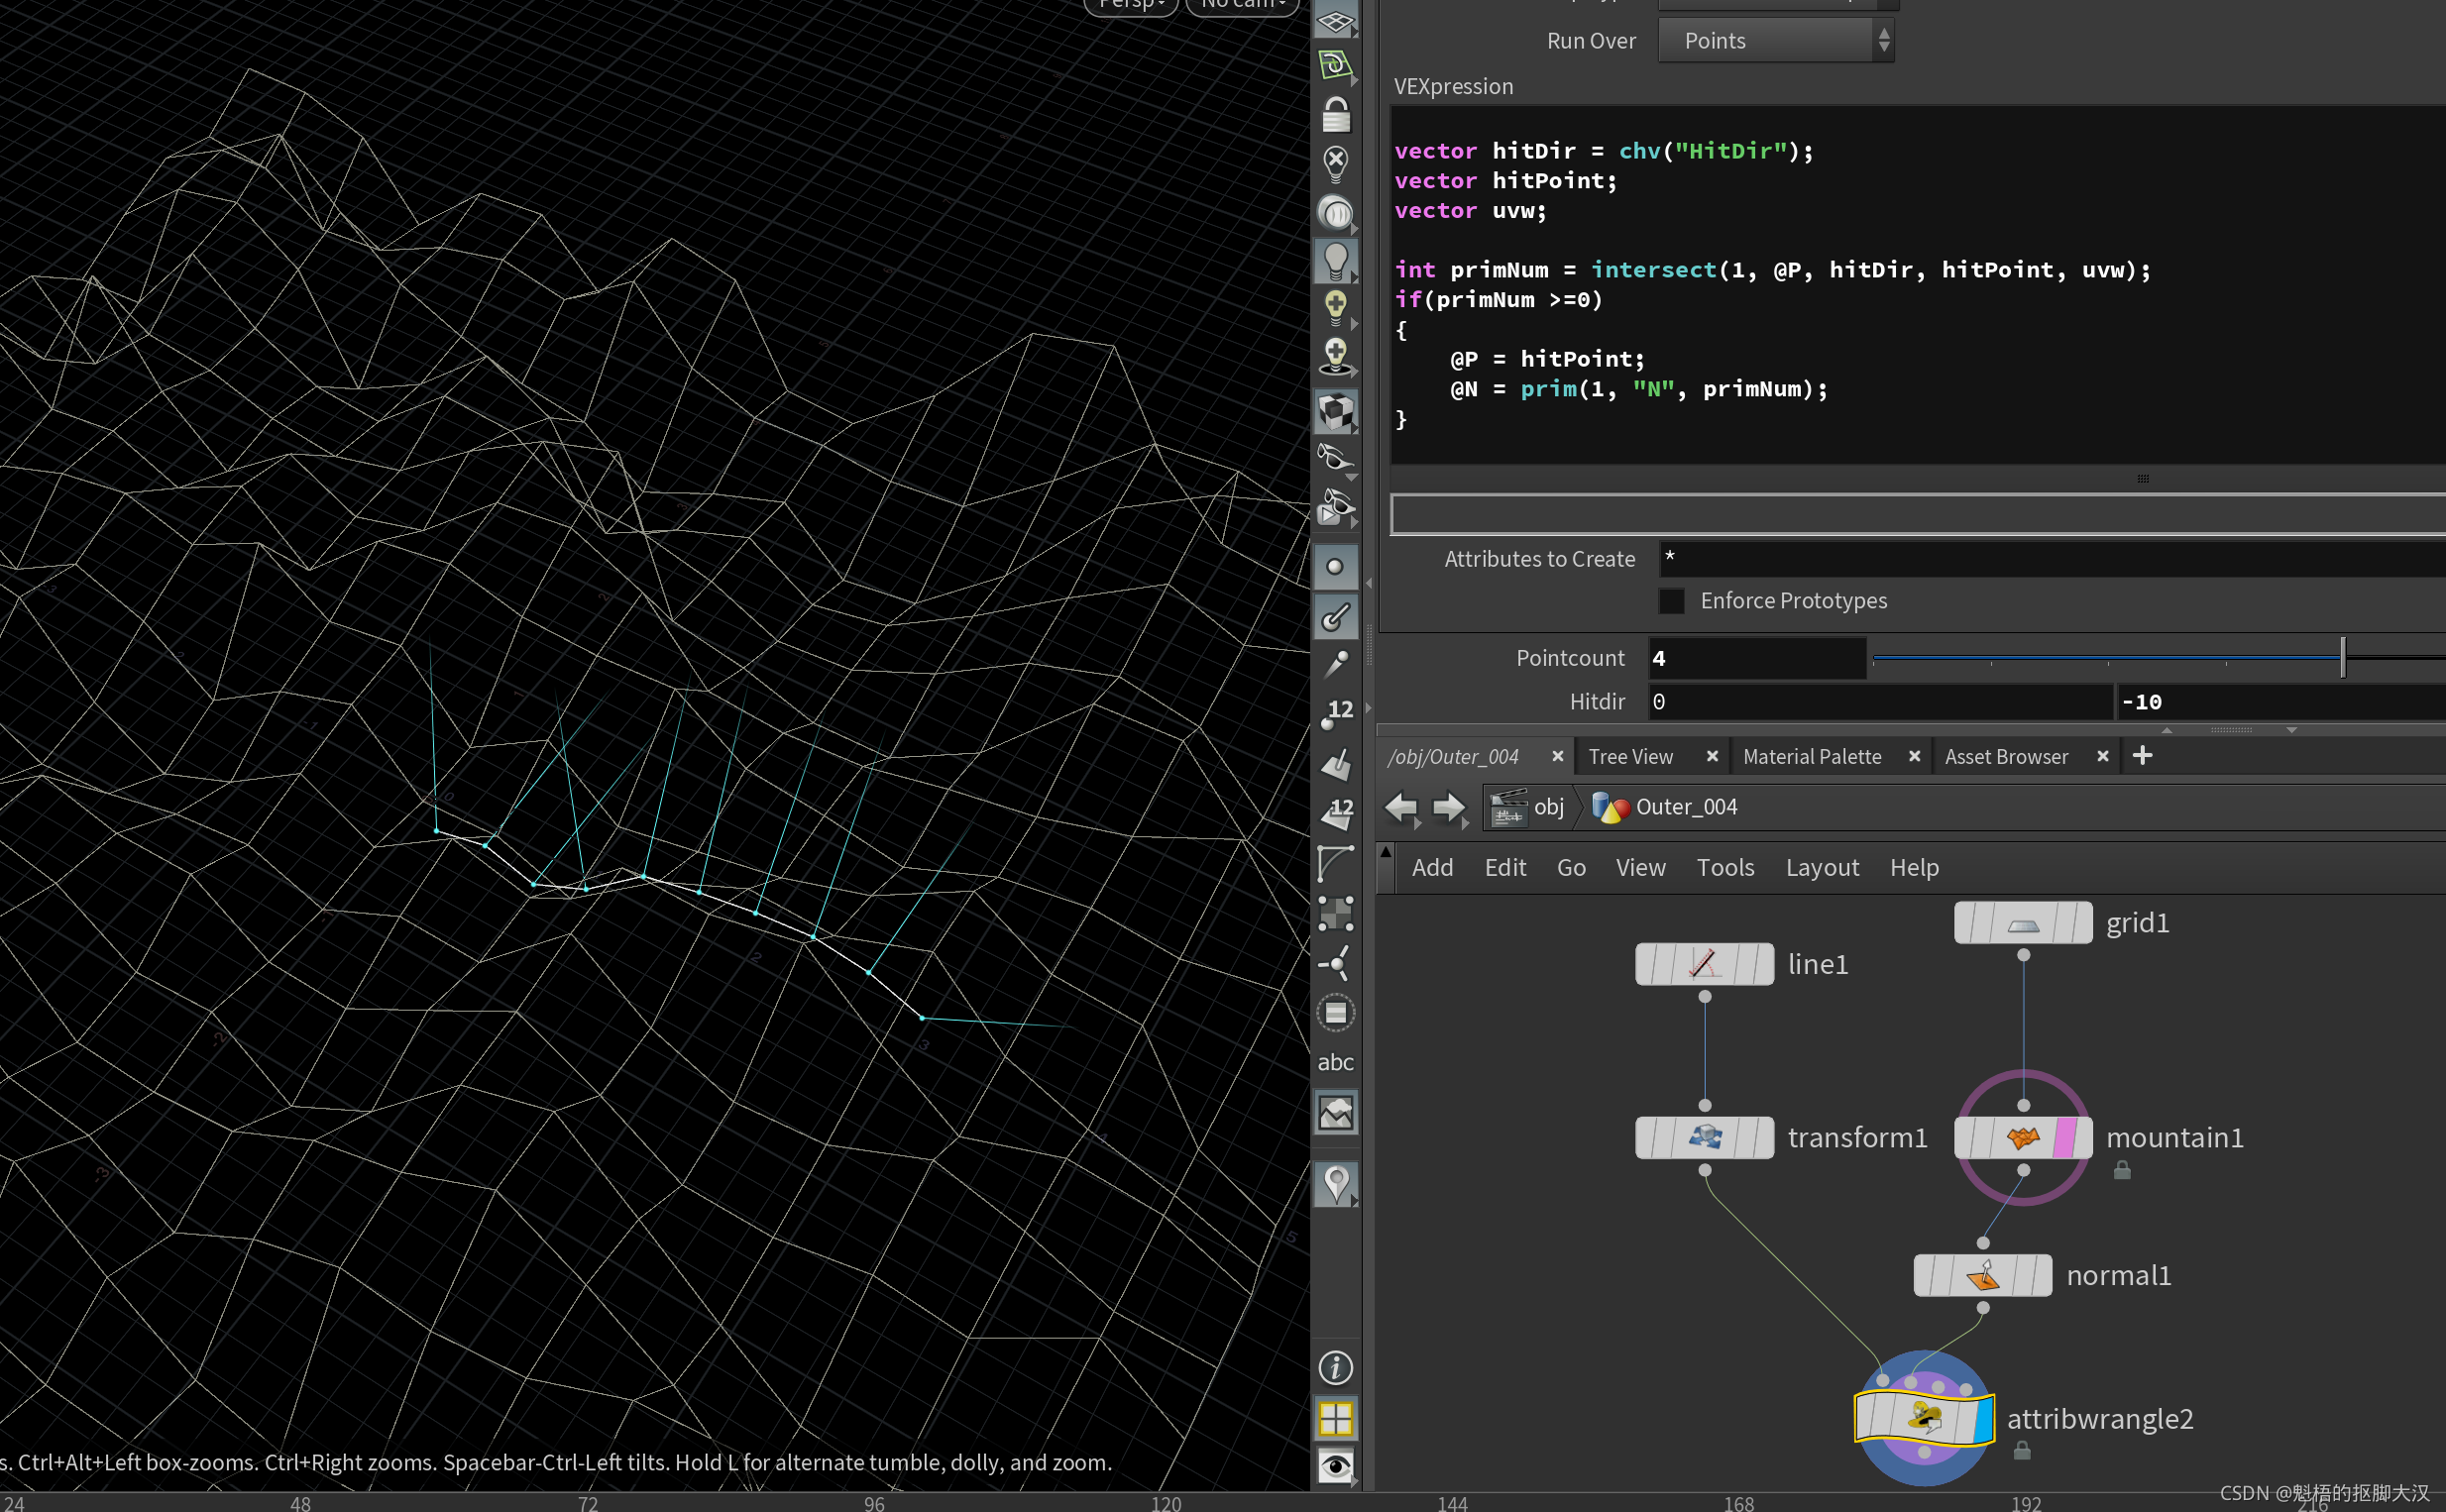
Task: Click the Pointcount slider track
Action: tap(2100, 658)
